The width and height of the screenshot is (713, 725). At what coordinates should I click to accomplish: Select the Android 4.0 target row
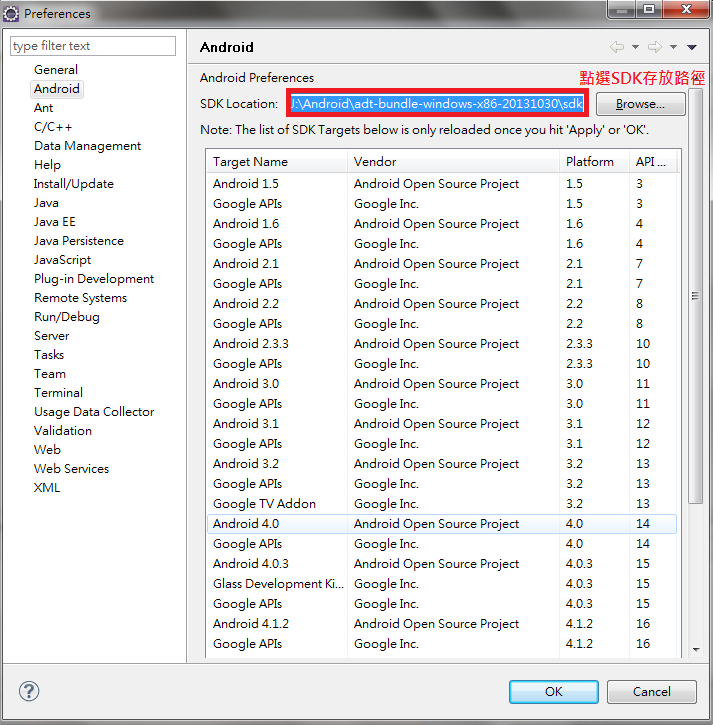pos(442,523)
